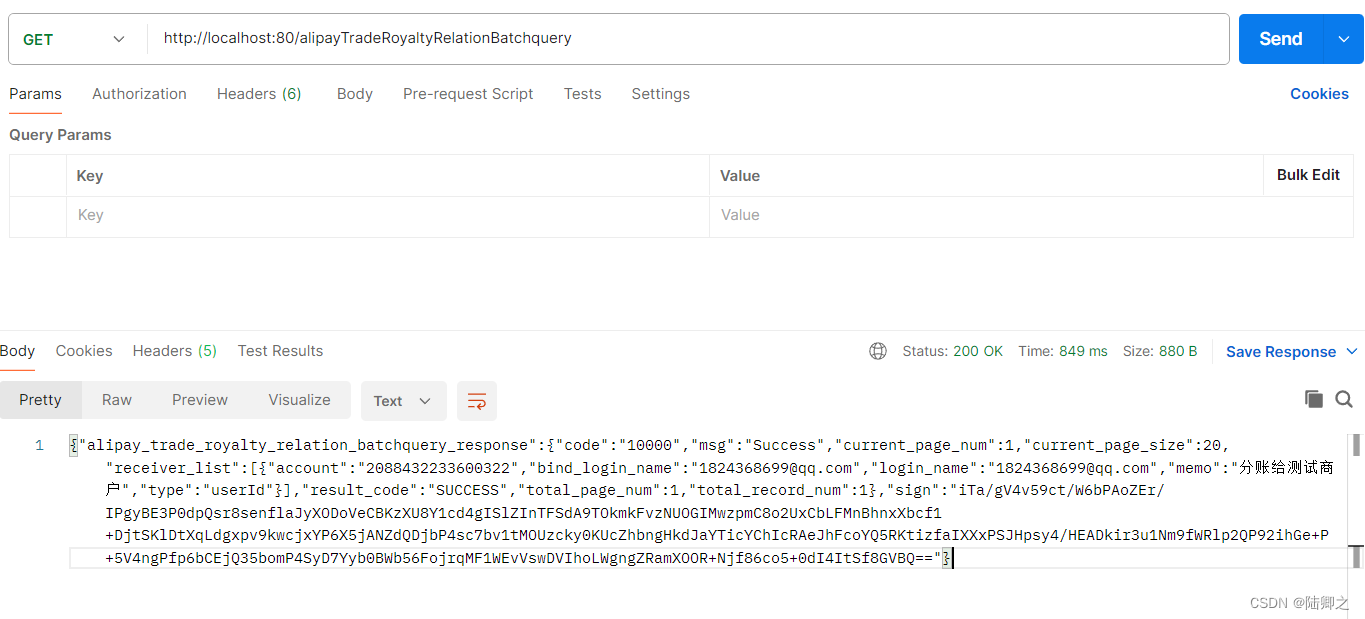Screen dimensions: 1365x619
Task: Click the request URL input field
Action: pyautogui.click(x=688, y=39)
